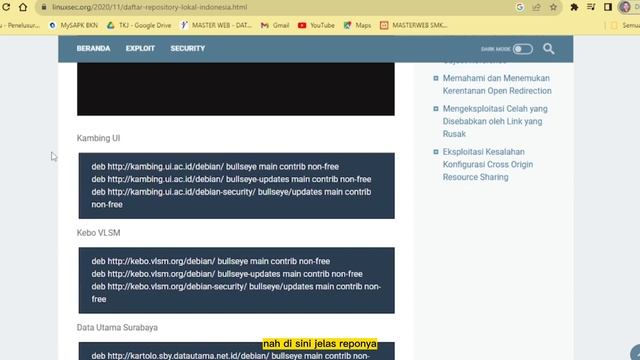640x360 pixels.
Task: Click the site lock icon in address bar
Action: coord(44,7)
